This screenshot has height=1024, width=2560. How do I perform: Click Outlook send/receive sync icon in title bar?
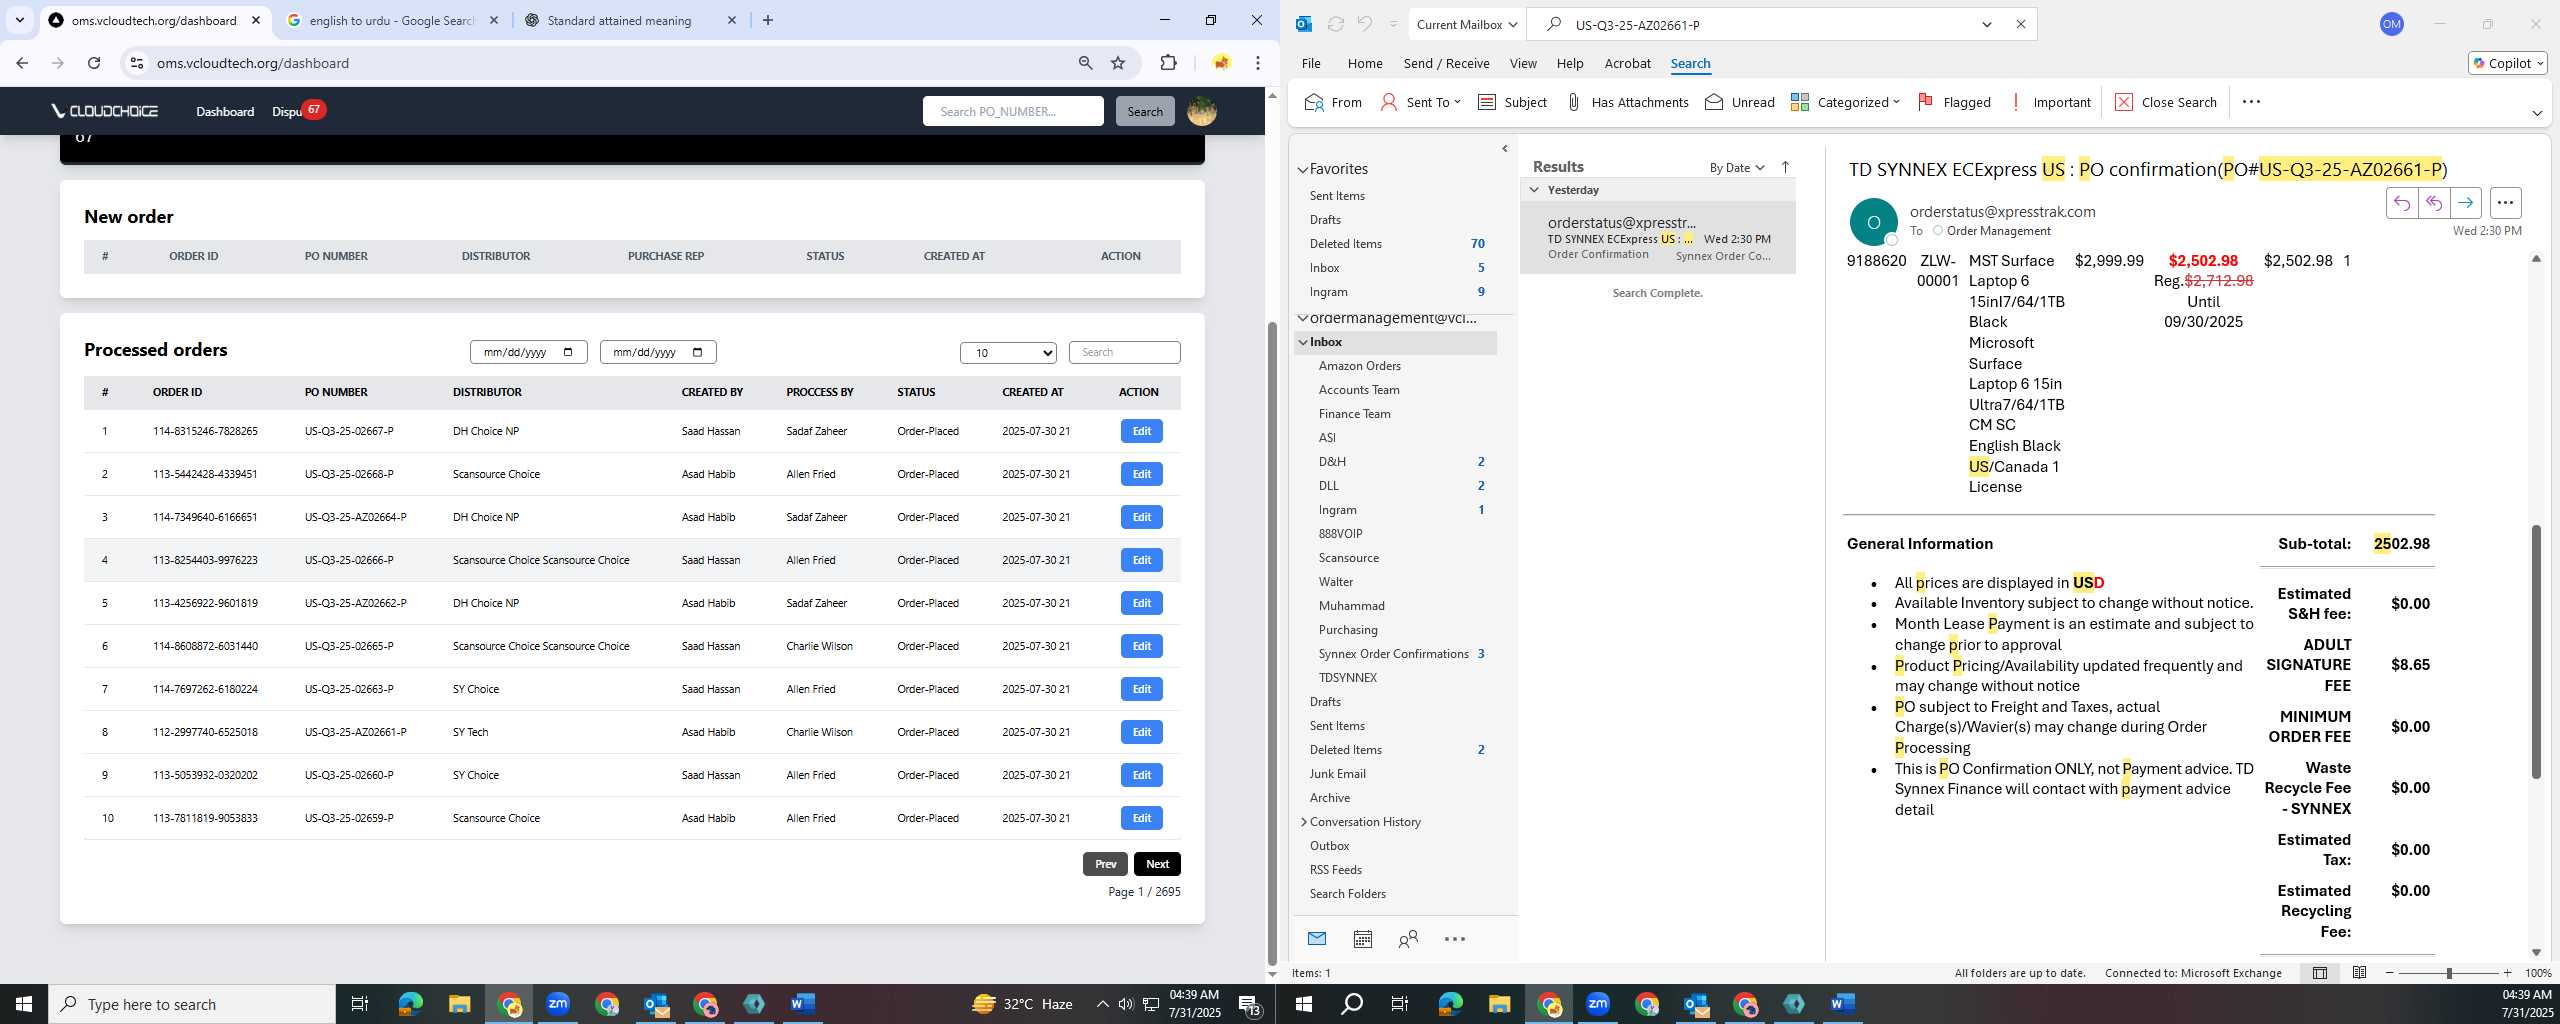pos(1335,24)
